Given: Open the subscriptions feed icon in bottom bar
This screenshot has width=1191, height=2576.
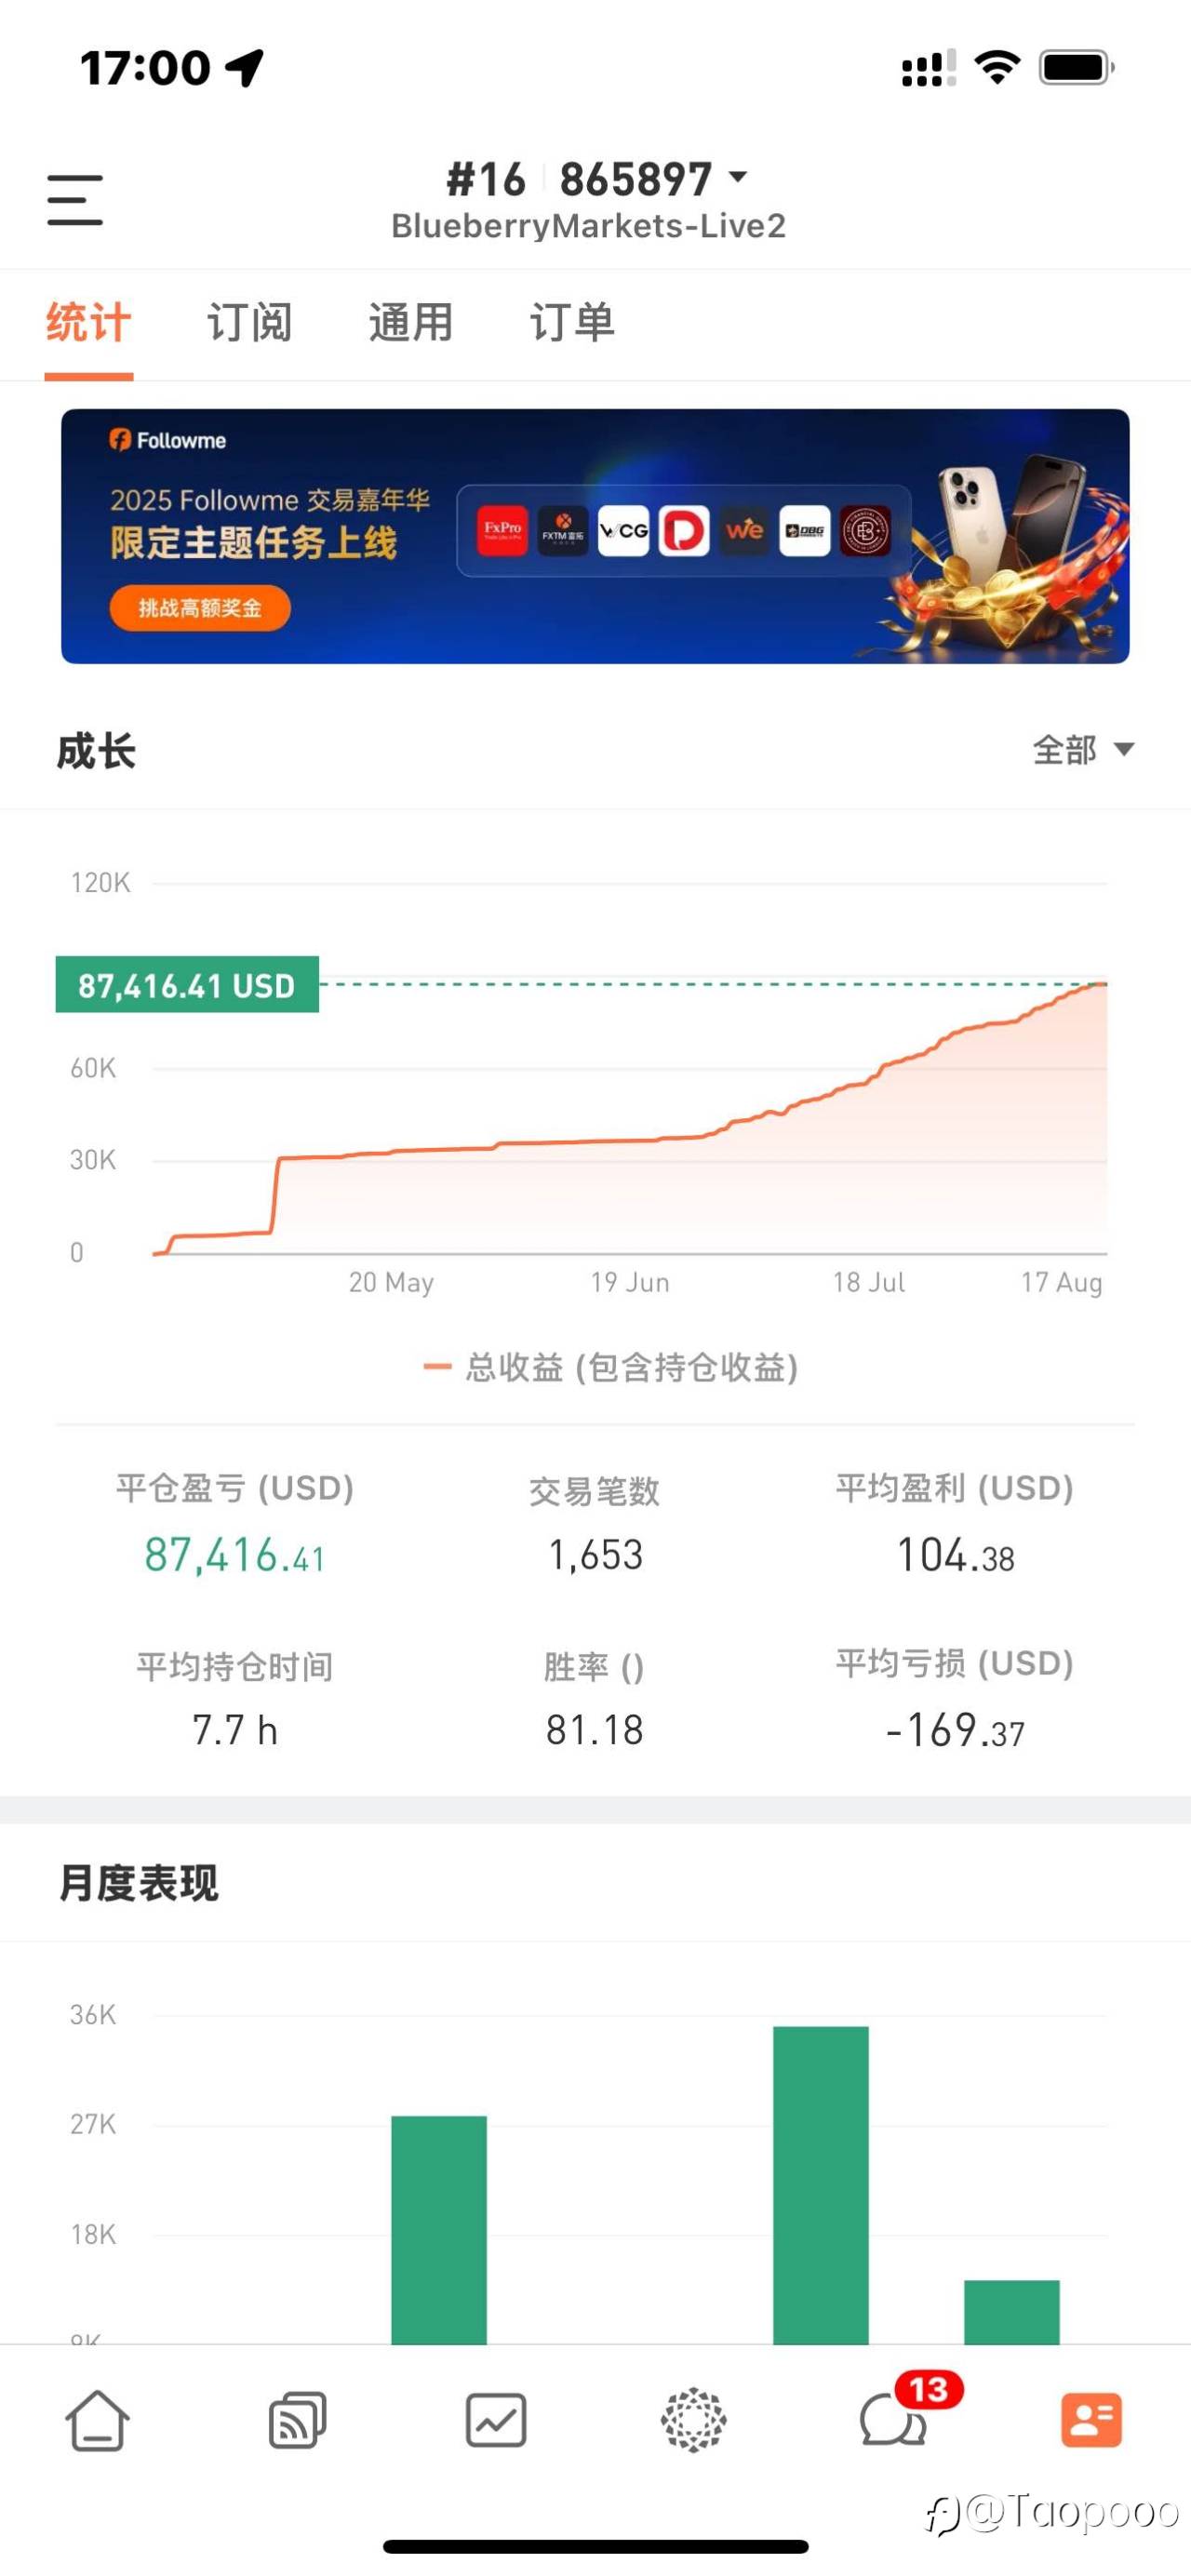Looking at the screenshot, I should pos(297,2420).
